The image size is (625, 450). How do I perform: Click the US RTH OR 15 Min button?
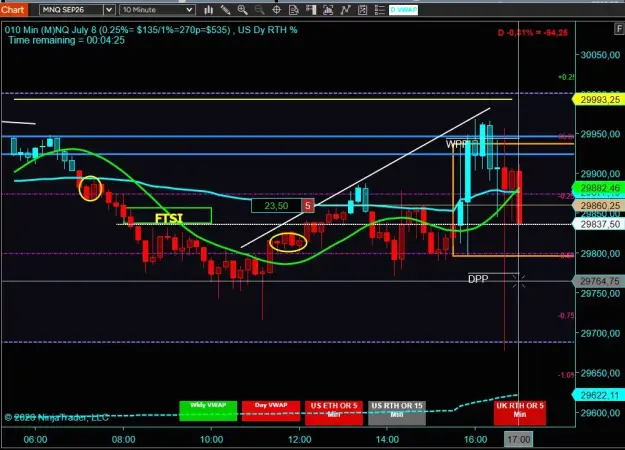coord(397,413)
